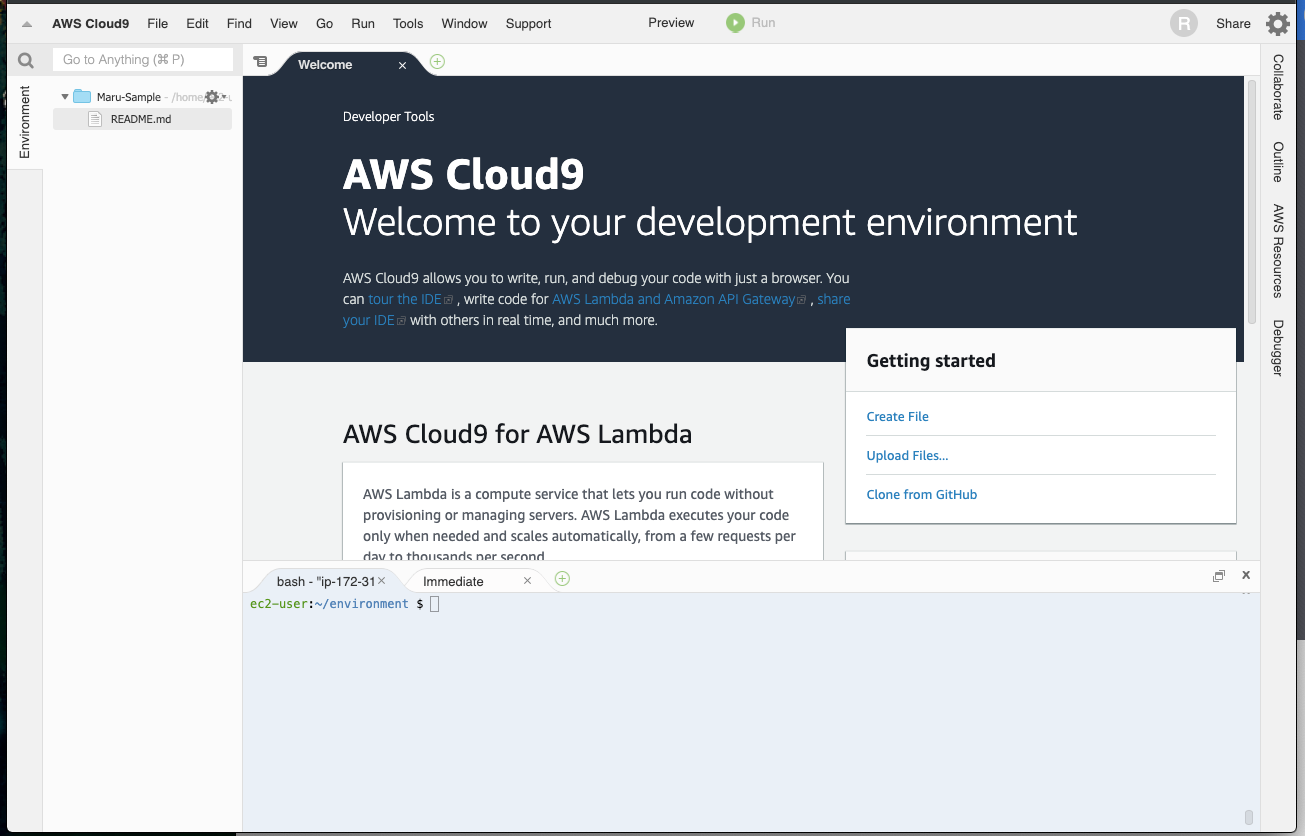Image resolution: width=1305 pixels, height=836 pixels.
Task: Open the Tools menu
Action: tap(408, 23)
